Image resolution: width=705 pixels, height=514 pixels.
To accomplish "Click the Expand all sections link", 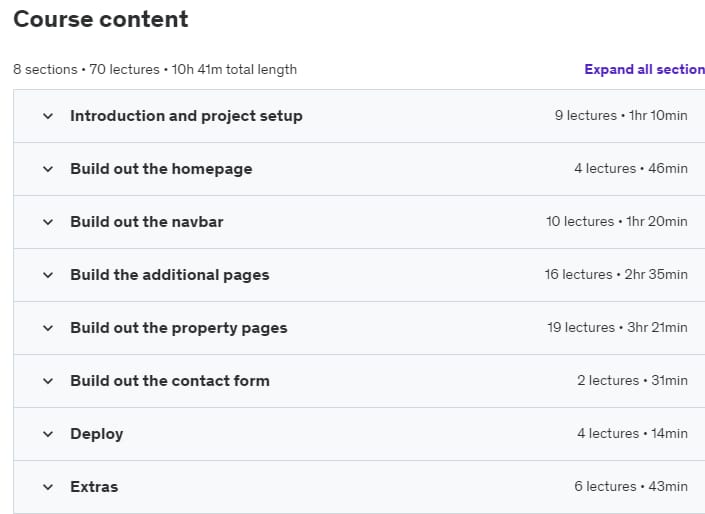I will (x=644, y=69).
